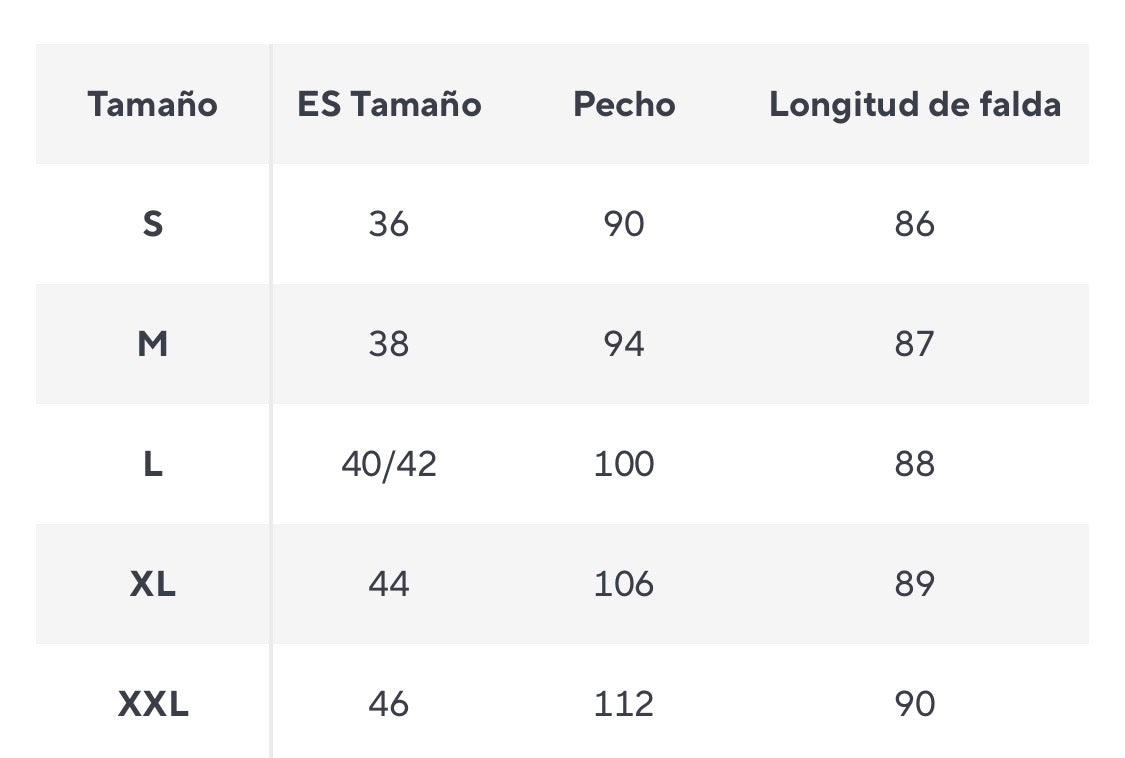Select Pecho value 94 in M row
1125x758 pixels.
(x=624, y=344)
